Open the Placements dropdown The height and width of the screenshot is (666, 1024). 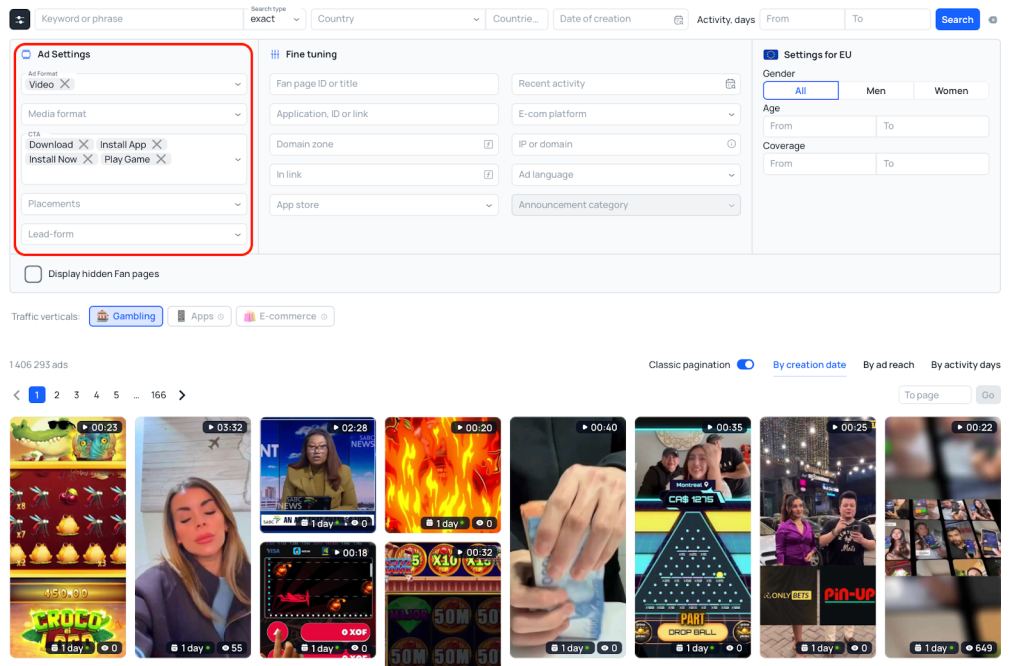(134, 204)
